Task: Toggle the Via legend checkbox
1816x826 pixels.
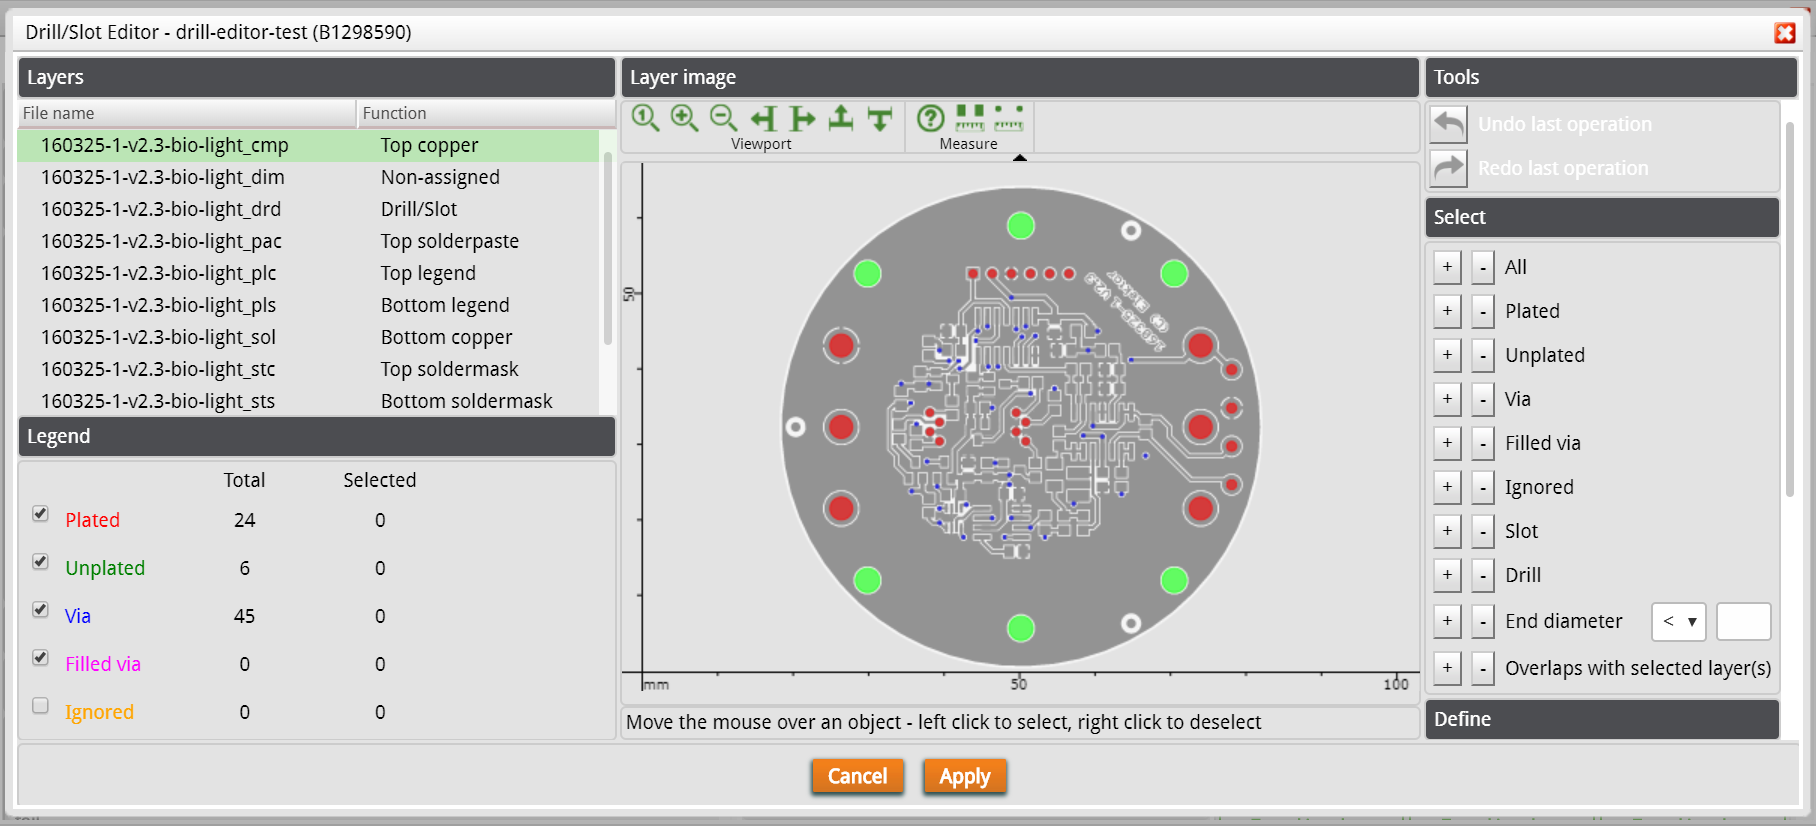Action: tap(40, 609)
